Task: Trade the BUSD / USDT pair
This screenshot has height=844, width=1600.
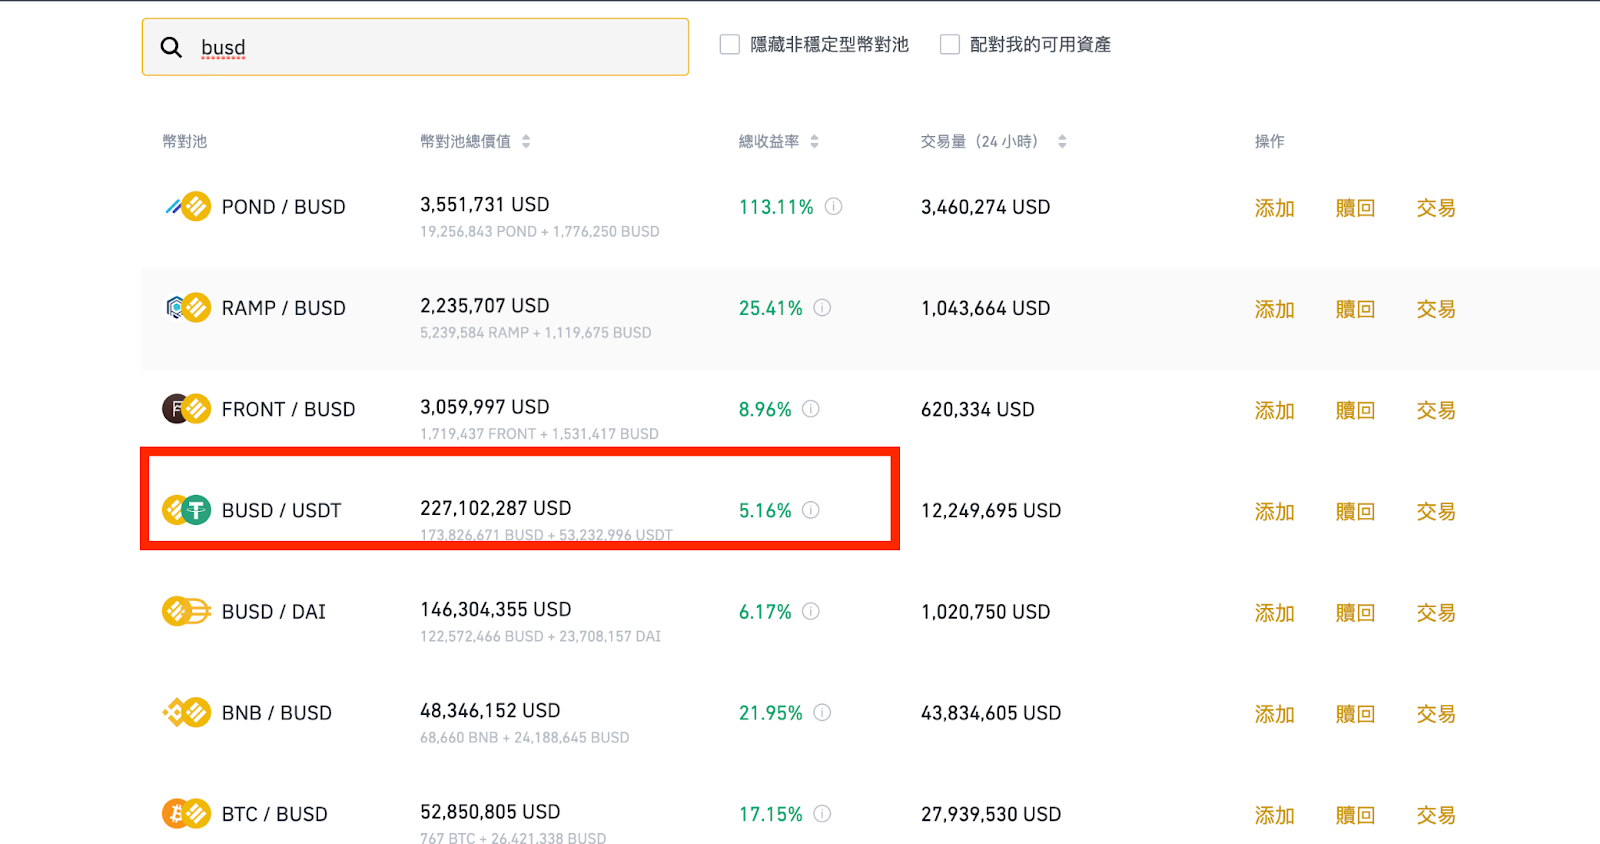Action: pyautogui.click(x=1436, y=511)
